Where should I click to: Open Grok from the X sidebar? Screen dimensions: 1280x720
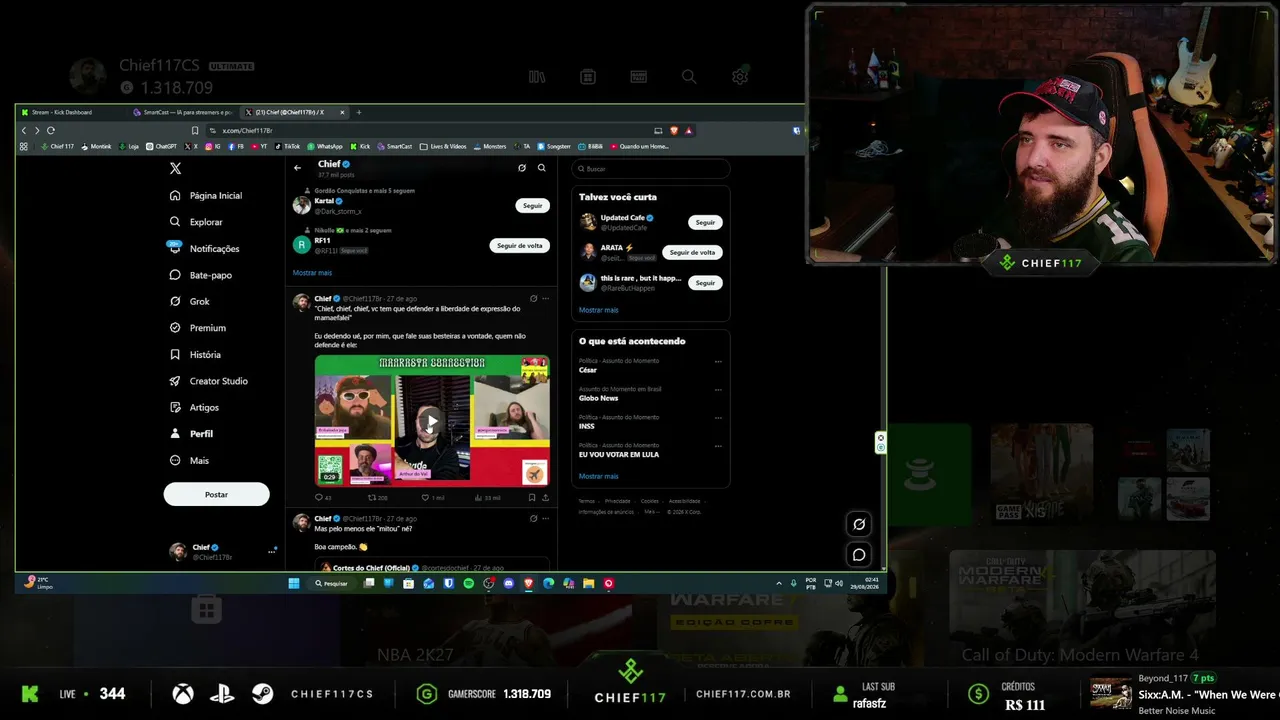pyautogui.click(x=190, y=302)
